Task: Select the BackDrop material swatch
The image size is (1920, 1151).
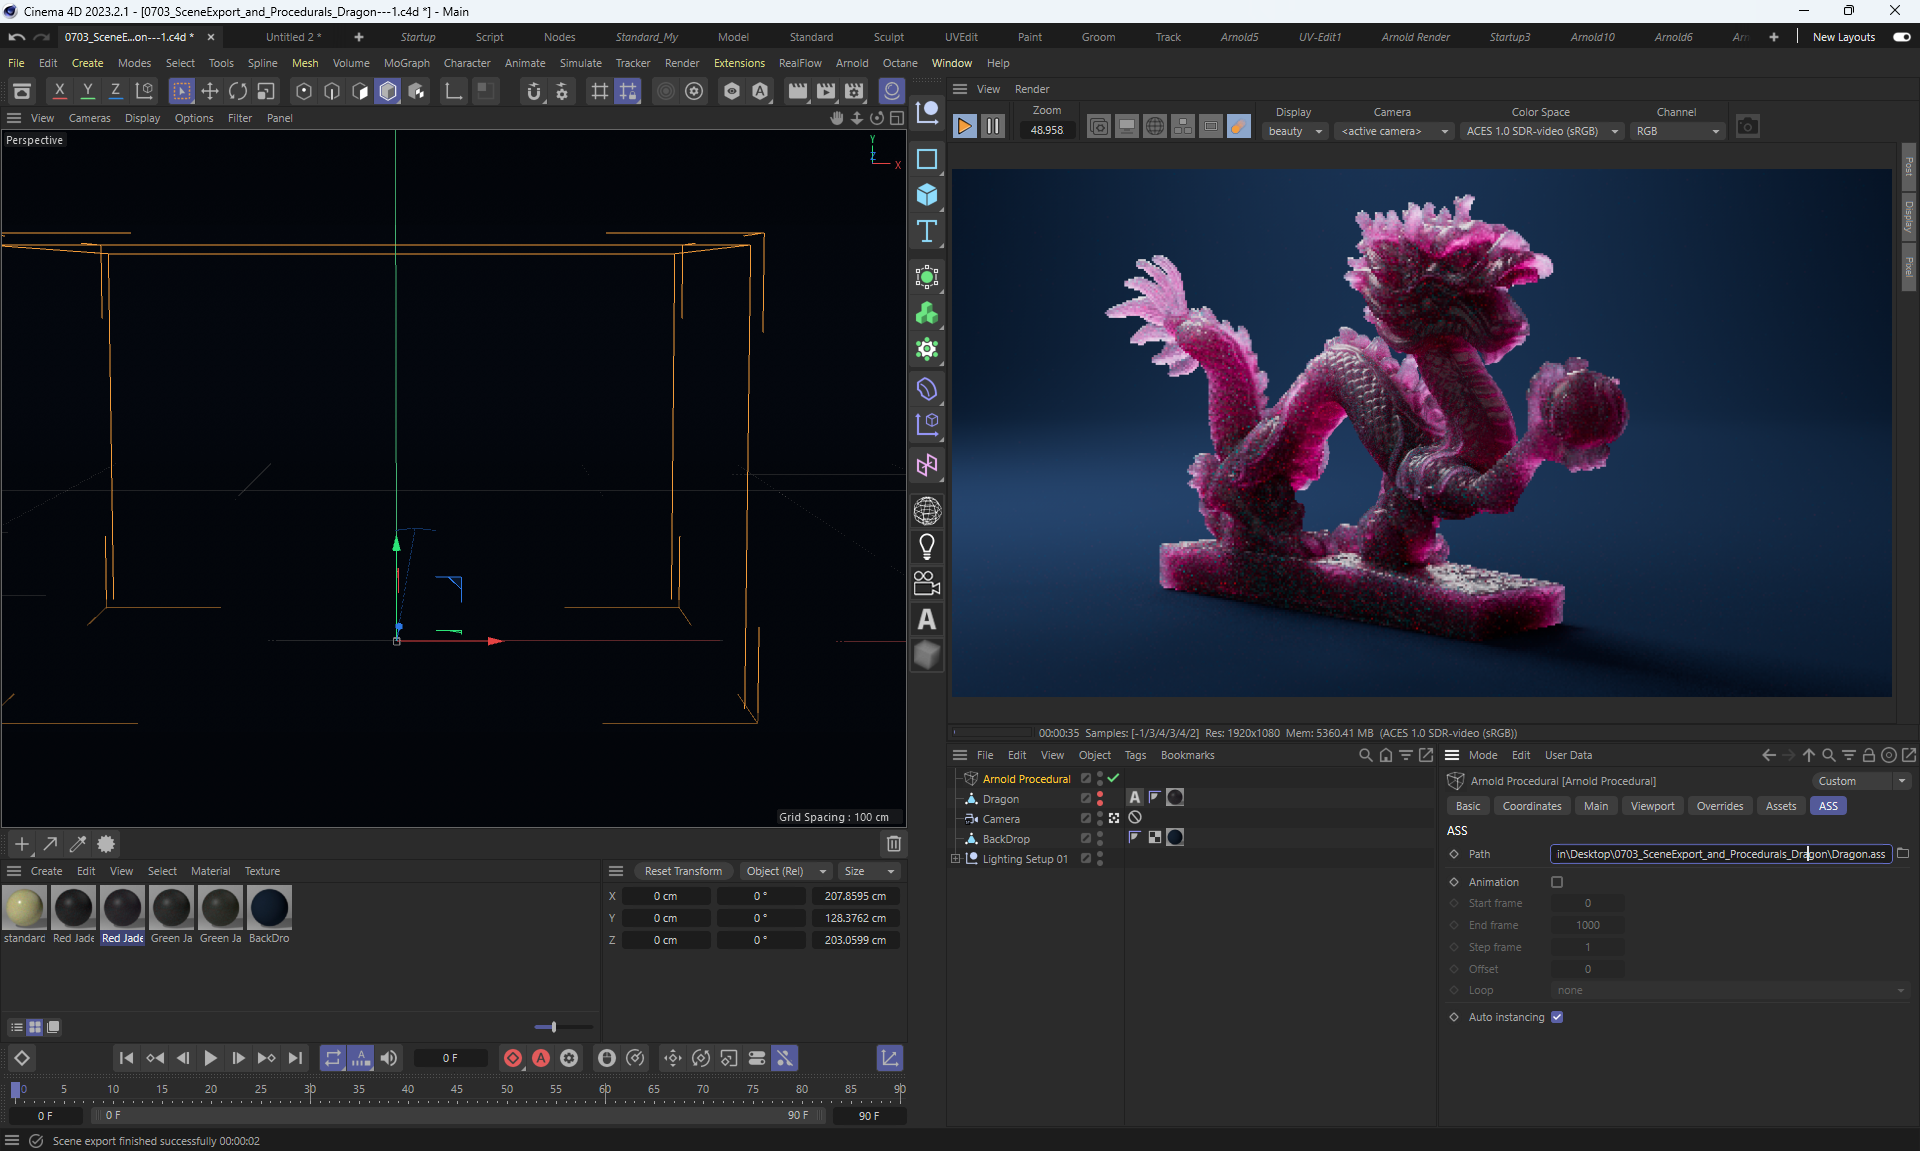Action: point(269,908)
